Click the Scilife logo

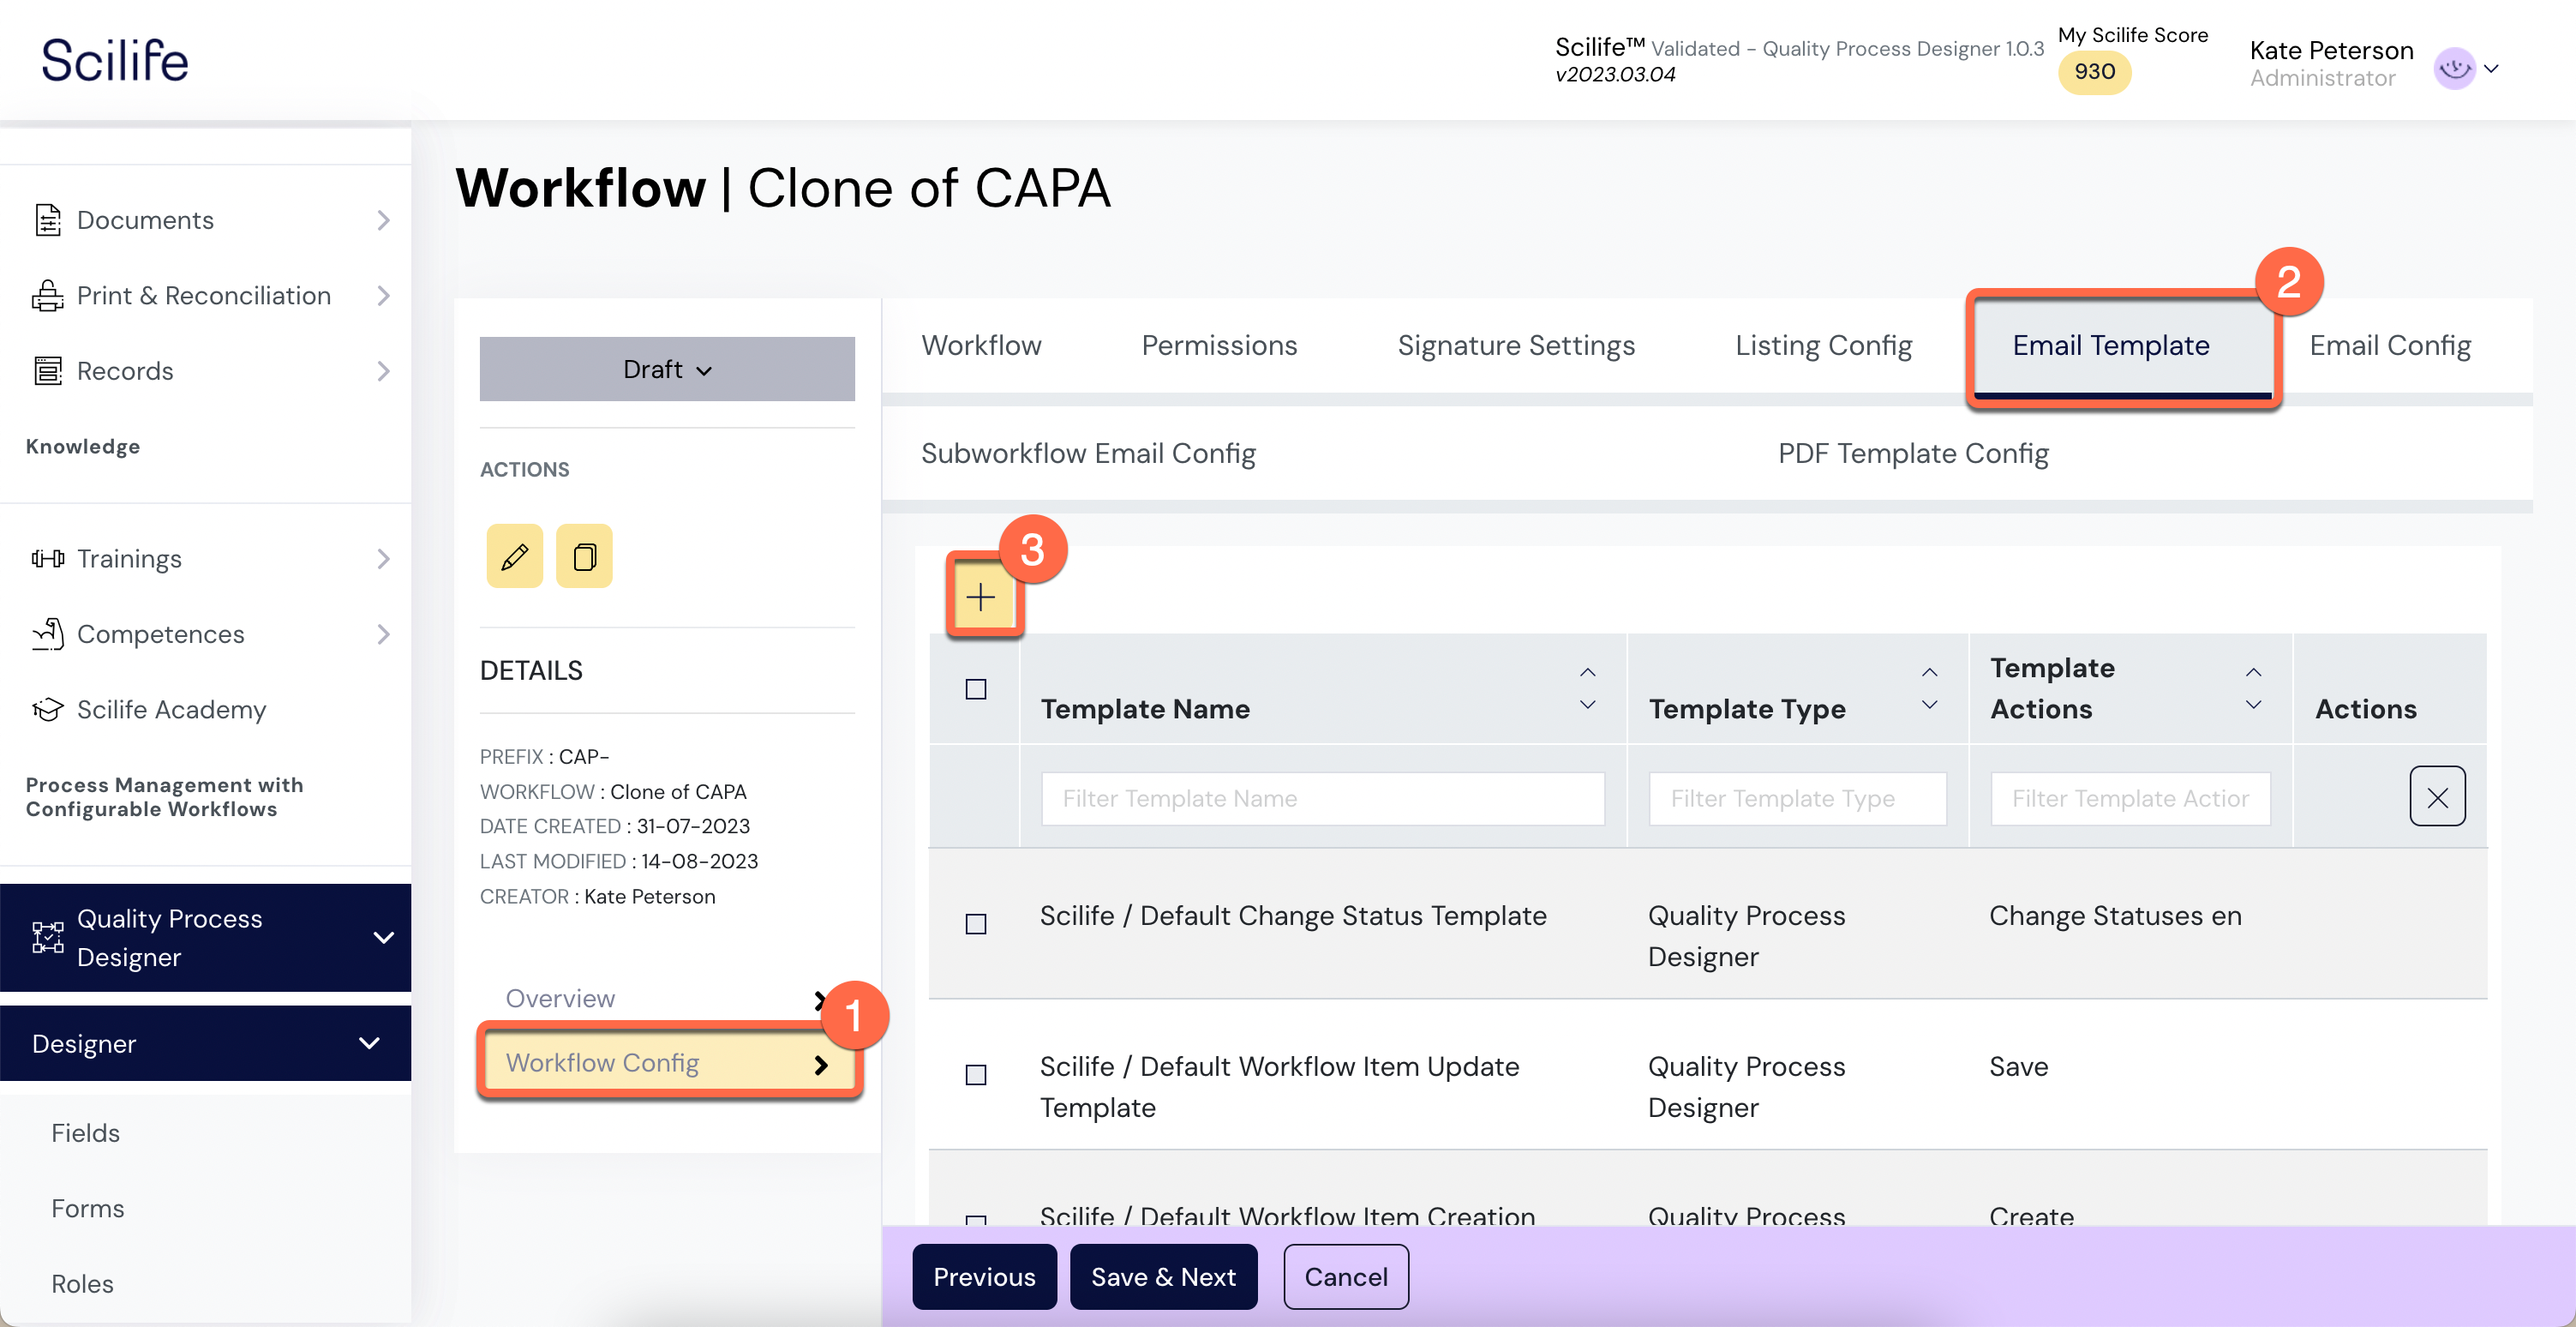click(115, 60)
